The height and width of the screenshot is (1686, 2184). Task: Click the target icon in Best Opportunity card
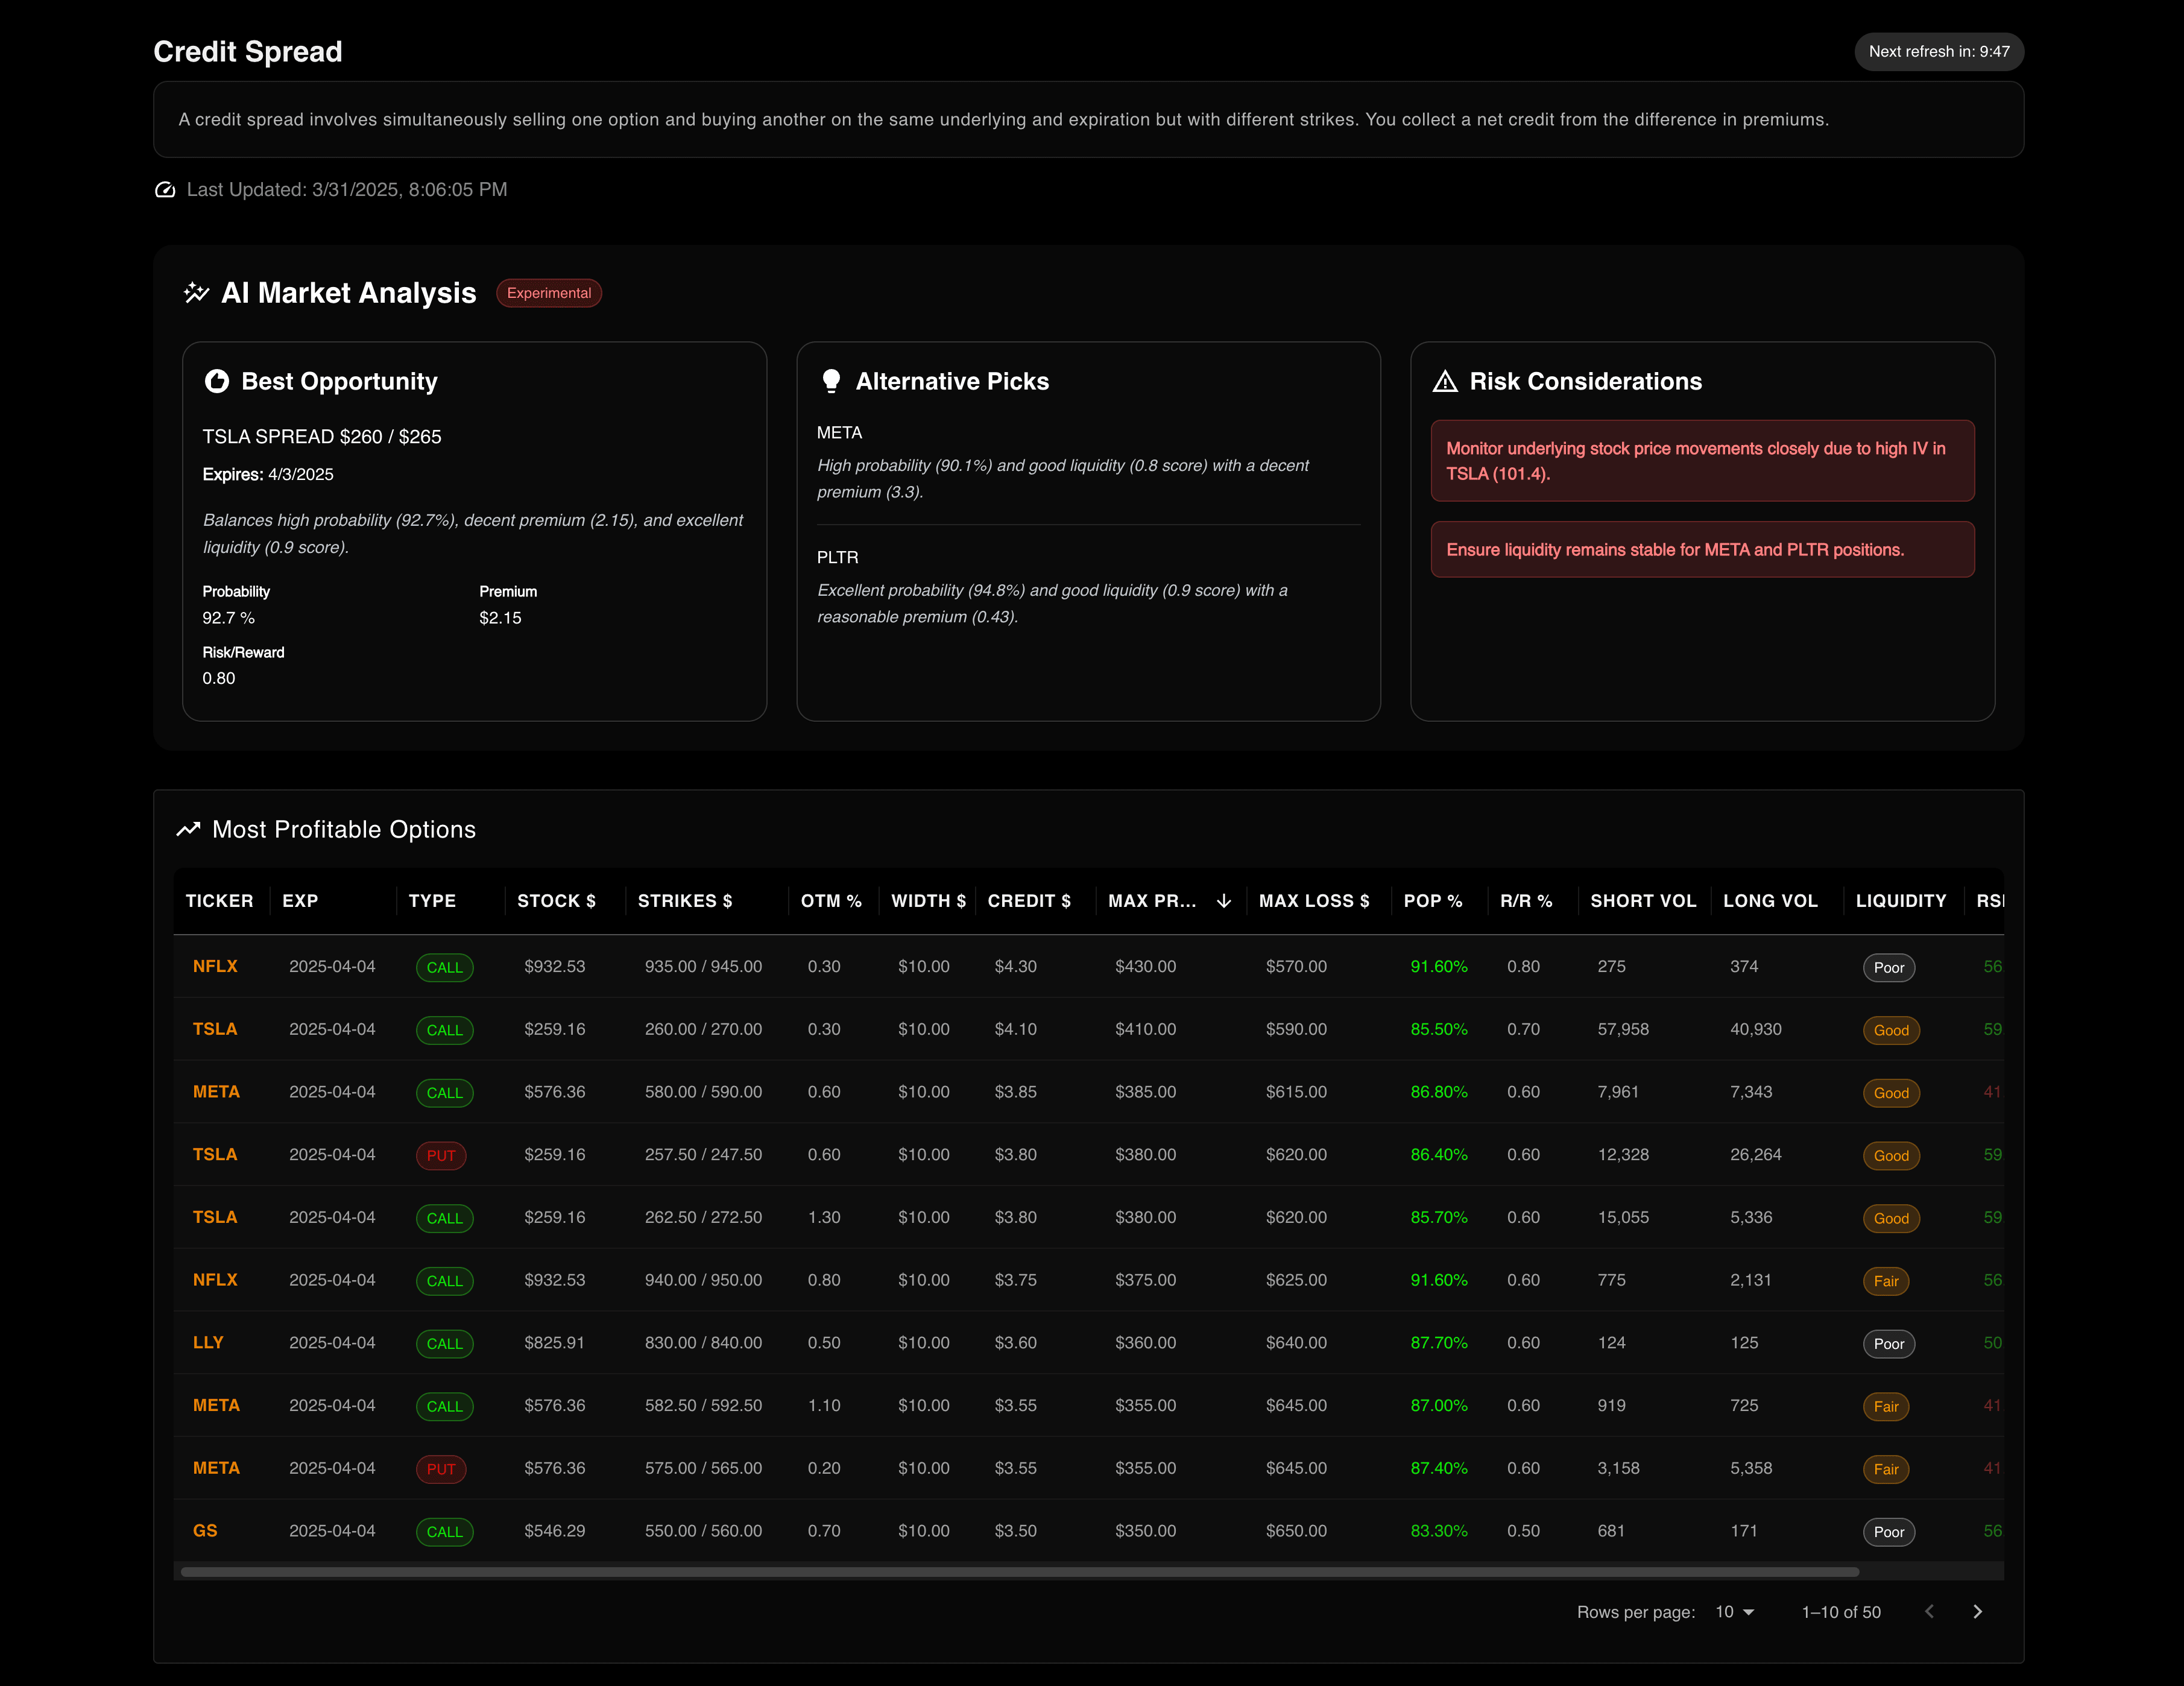pos(216,381)
